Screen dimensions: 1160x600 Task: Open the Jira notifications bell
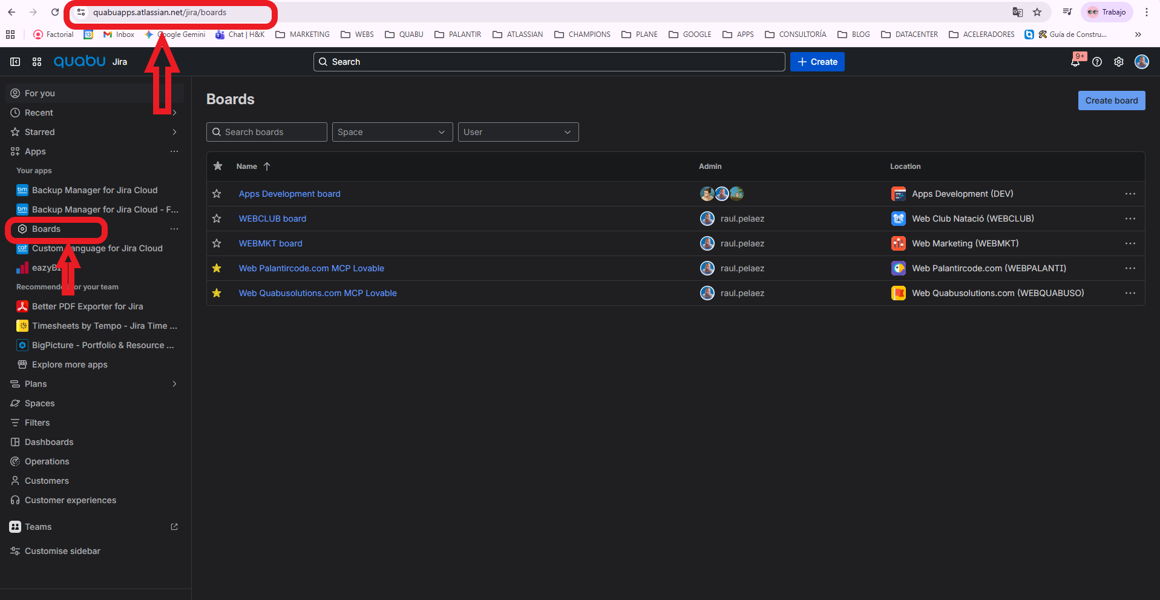(1075, 62)
